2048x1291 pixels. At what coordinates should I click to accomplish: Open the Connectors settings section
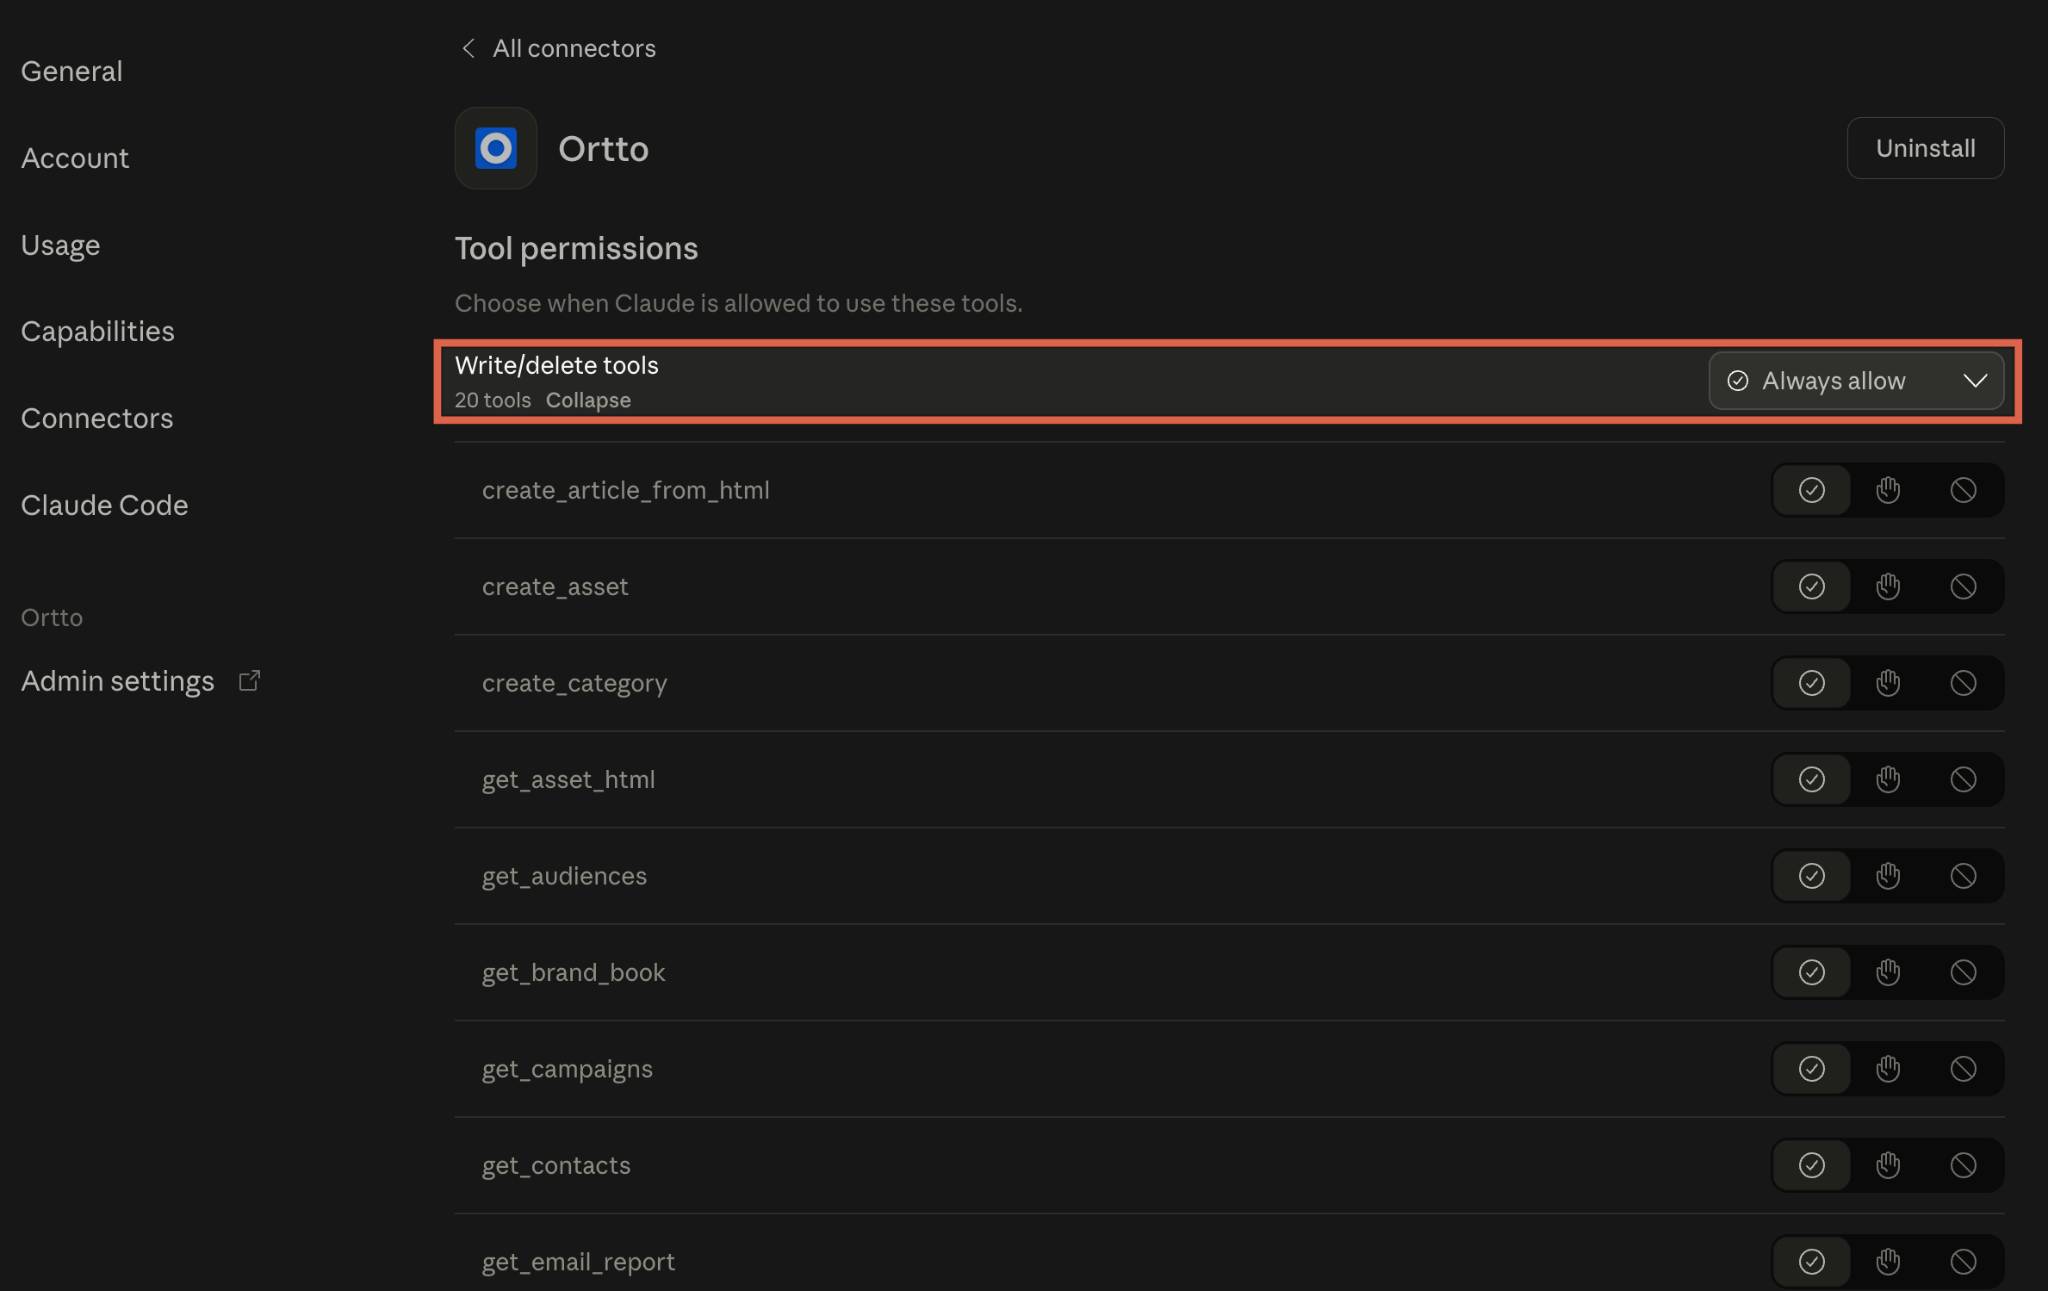(x=97, y=418)
